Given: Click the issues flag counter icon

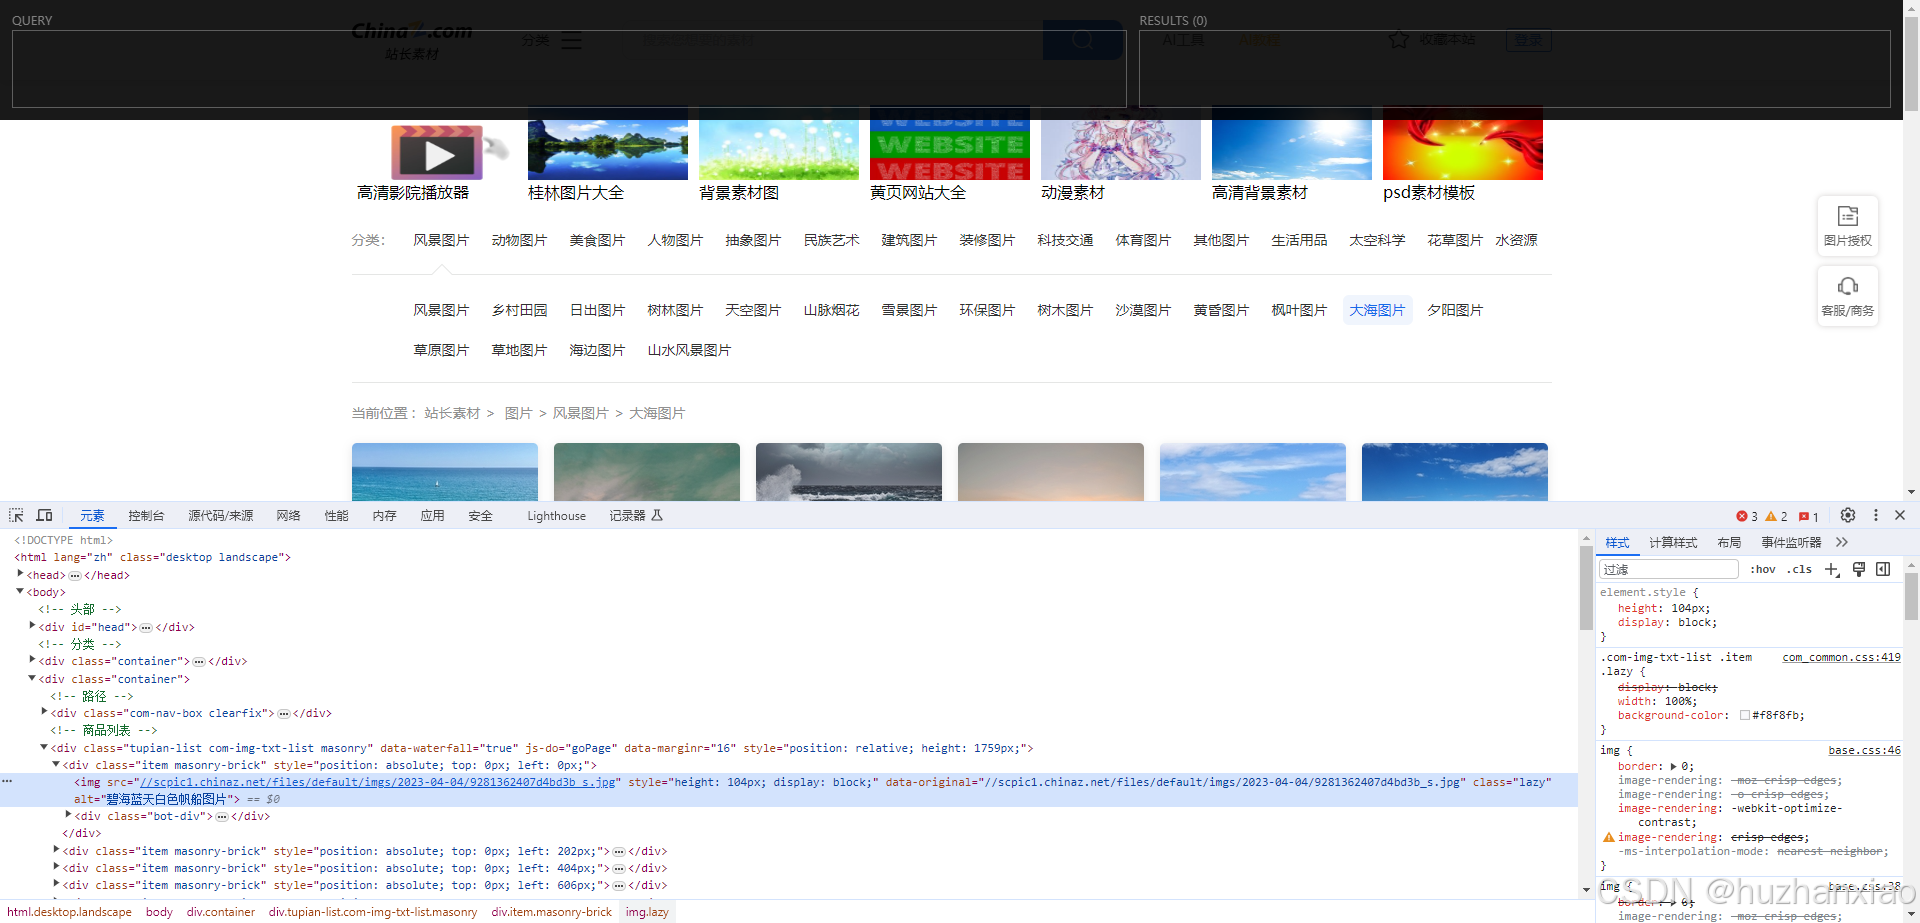Looking at the screenshot, I should coord(1809,516).
